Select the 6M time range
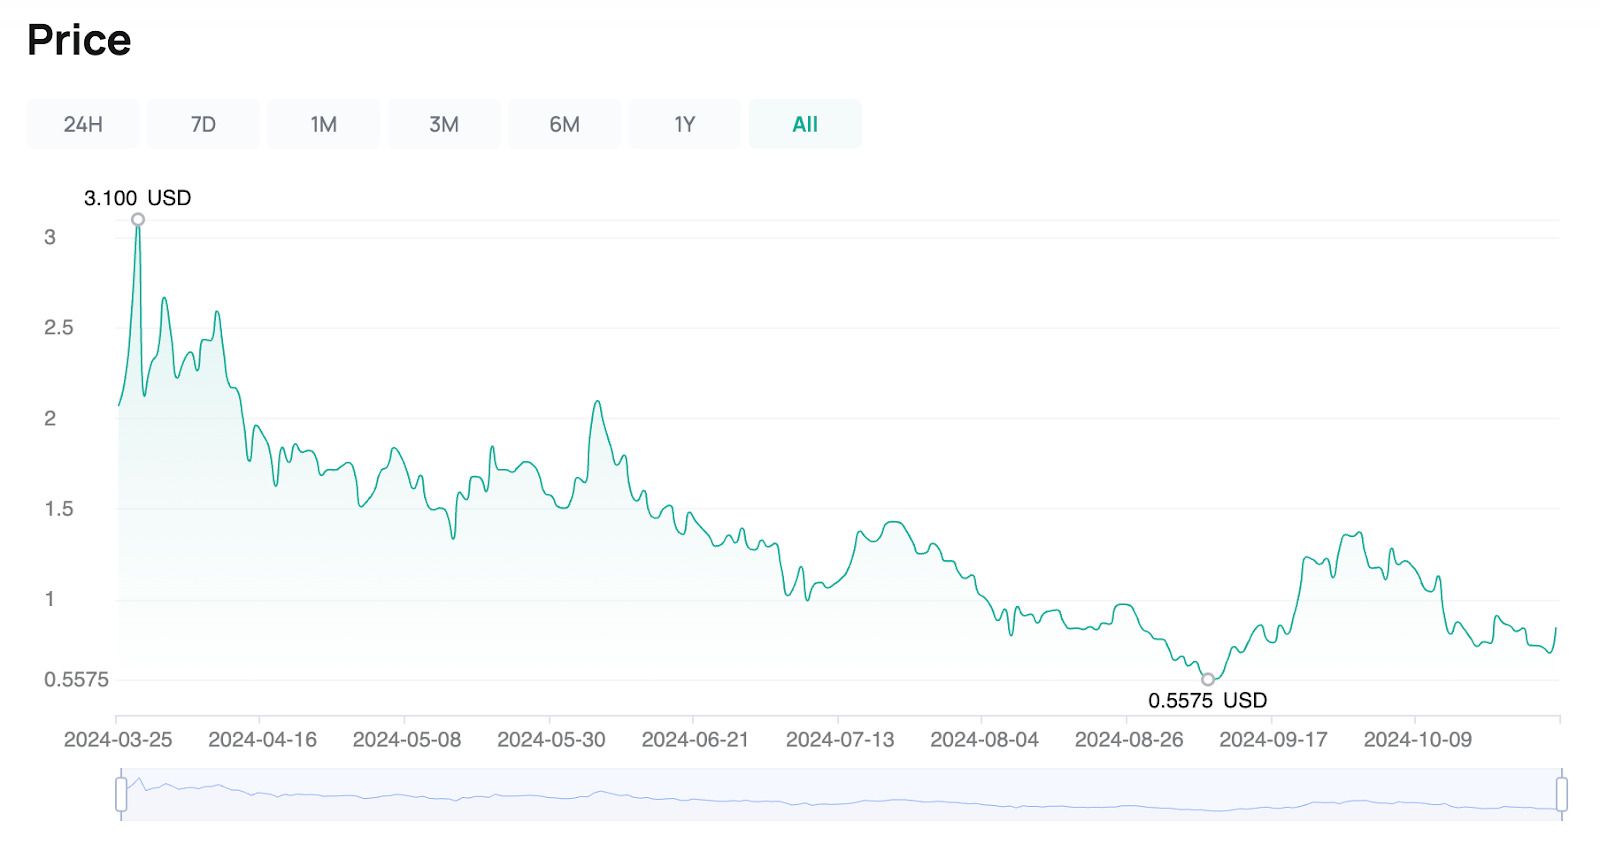The width and height of the screenshot is (1600, 844). pyautogui.click(x=564, y=124)
